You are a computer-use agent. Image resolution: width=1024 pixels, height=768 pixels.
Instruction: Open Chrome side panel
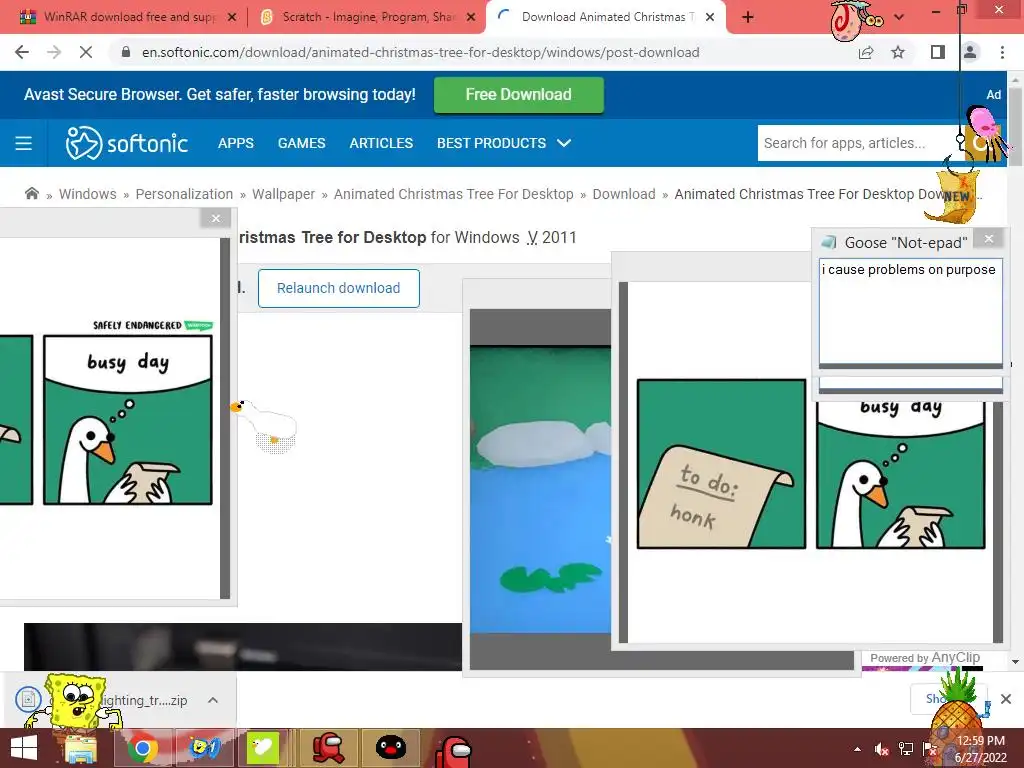(937, 52)
